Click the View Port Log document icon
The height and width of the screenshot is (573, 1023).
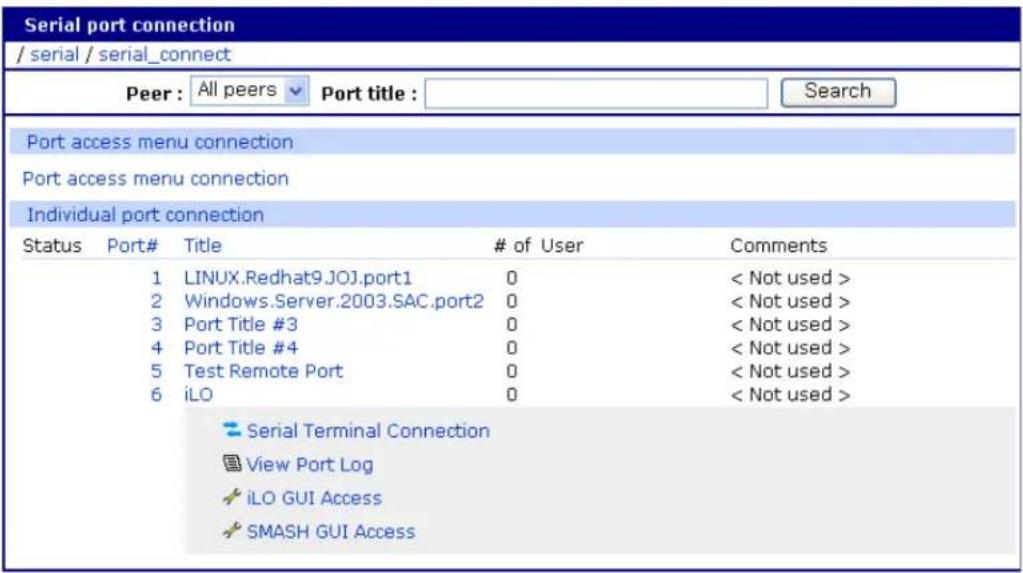click(x=232, y=463)
